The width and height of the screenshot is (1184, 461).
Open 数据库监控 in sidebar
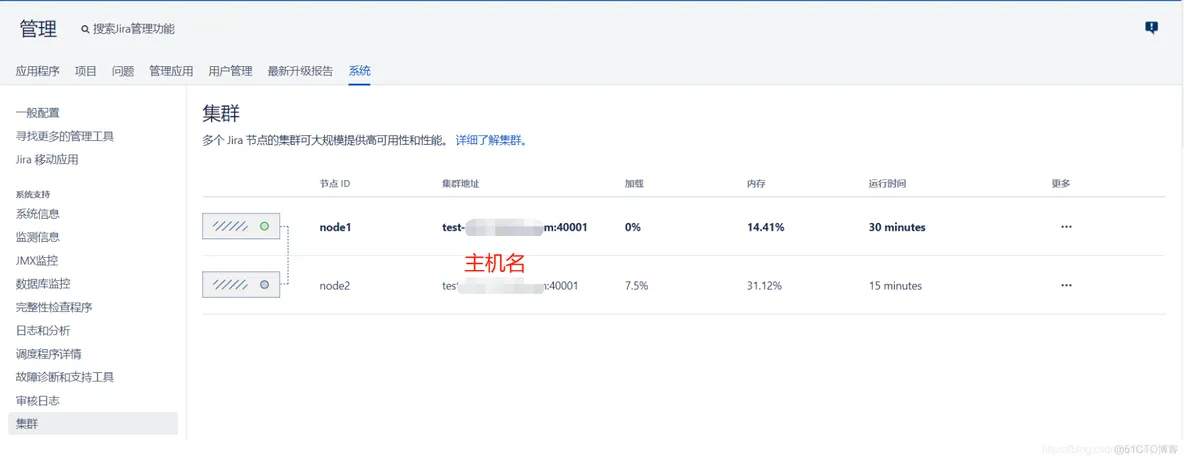click(43, 284)
